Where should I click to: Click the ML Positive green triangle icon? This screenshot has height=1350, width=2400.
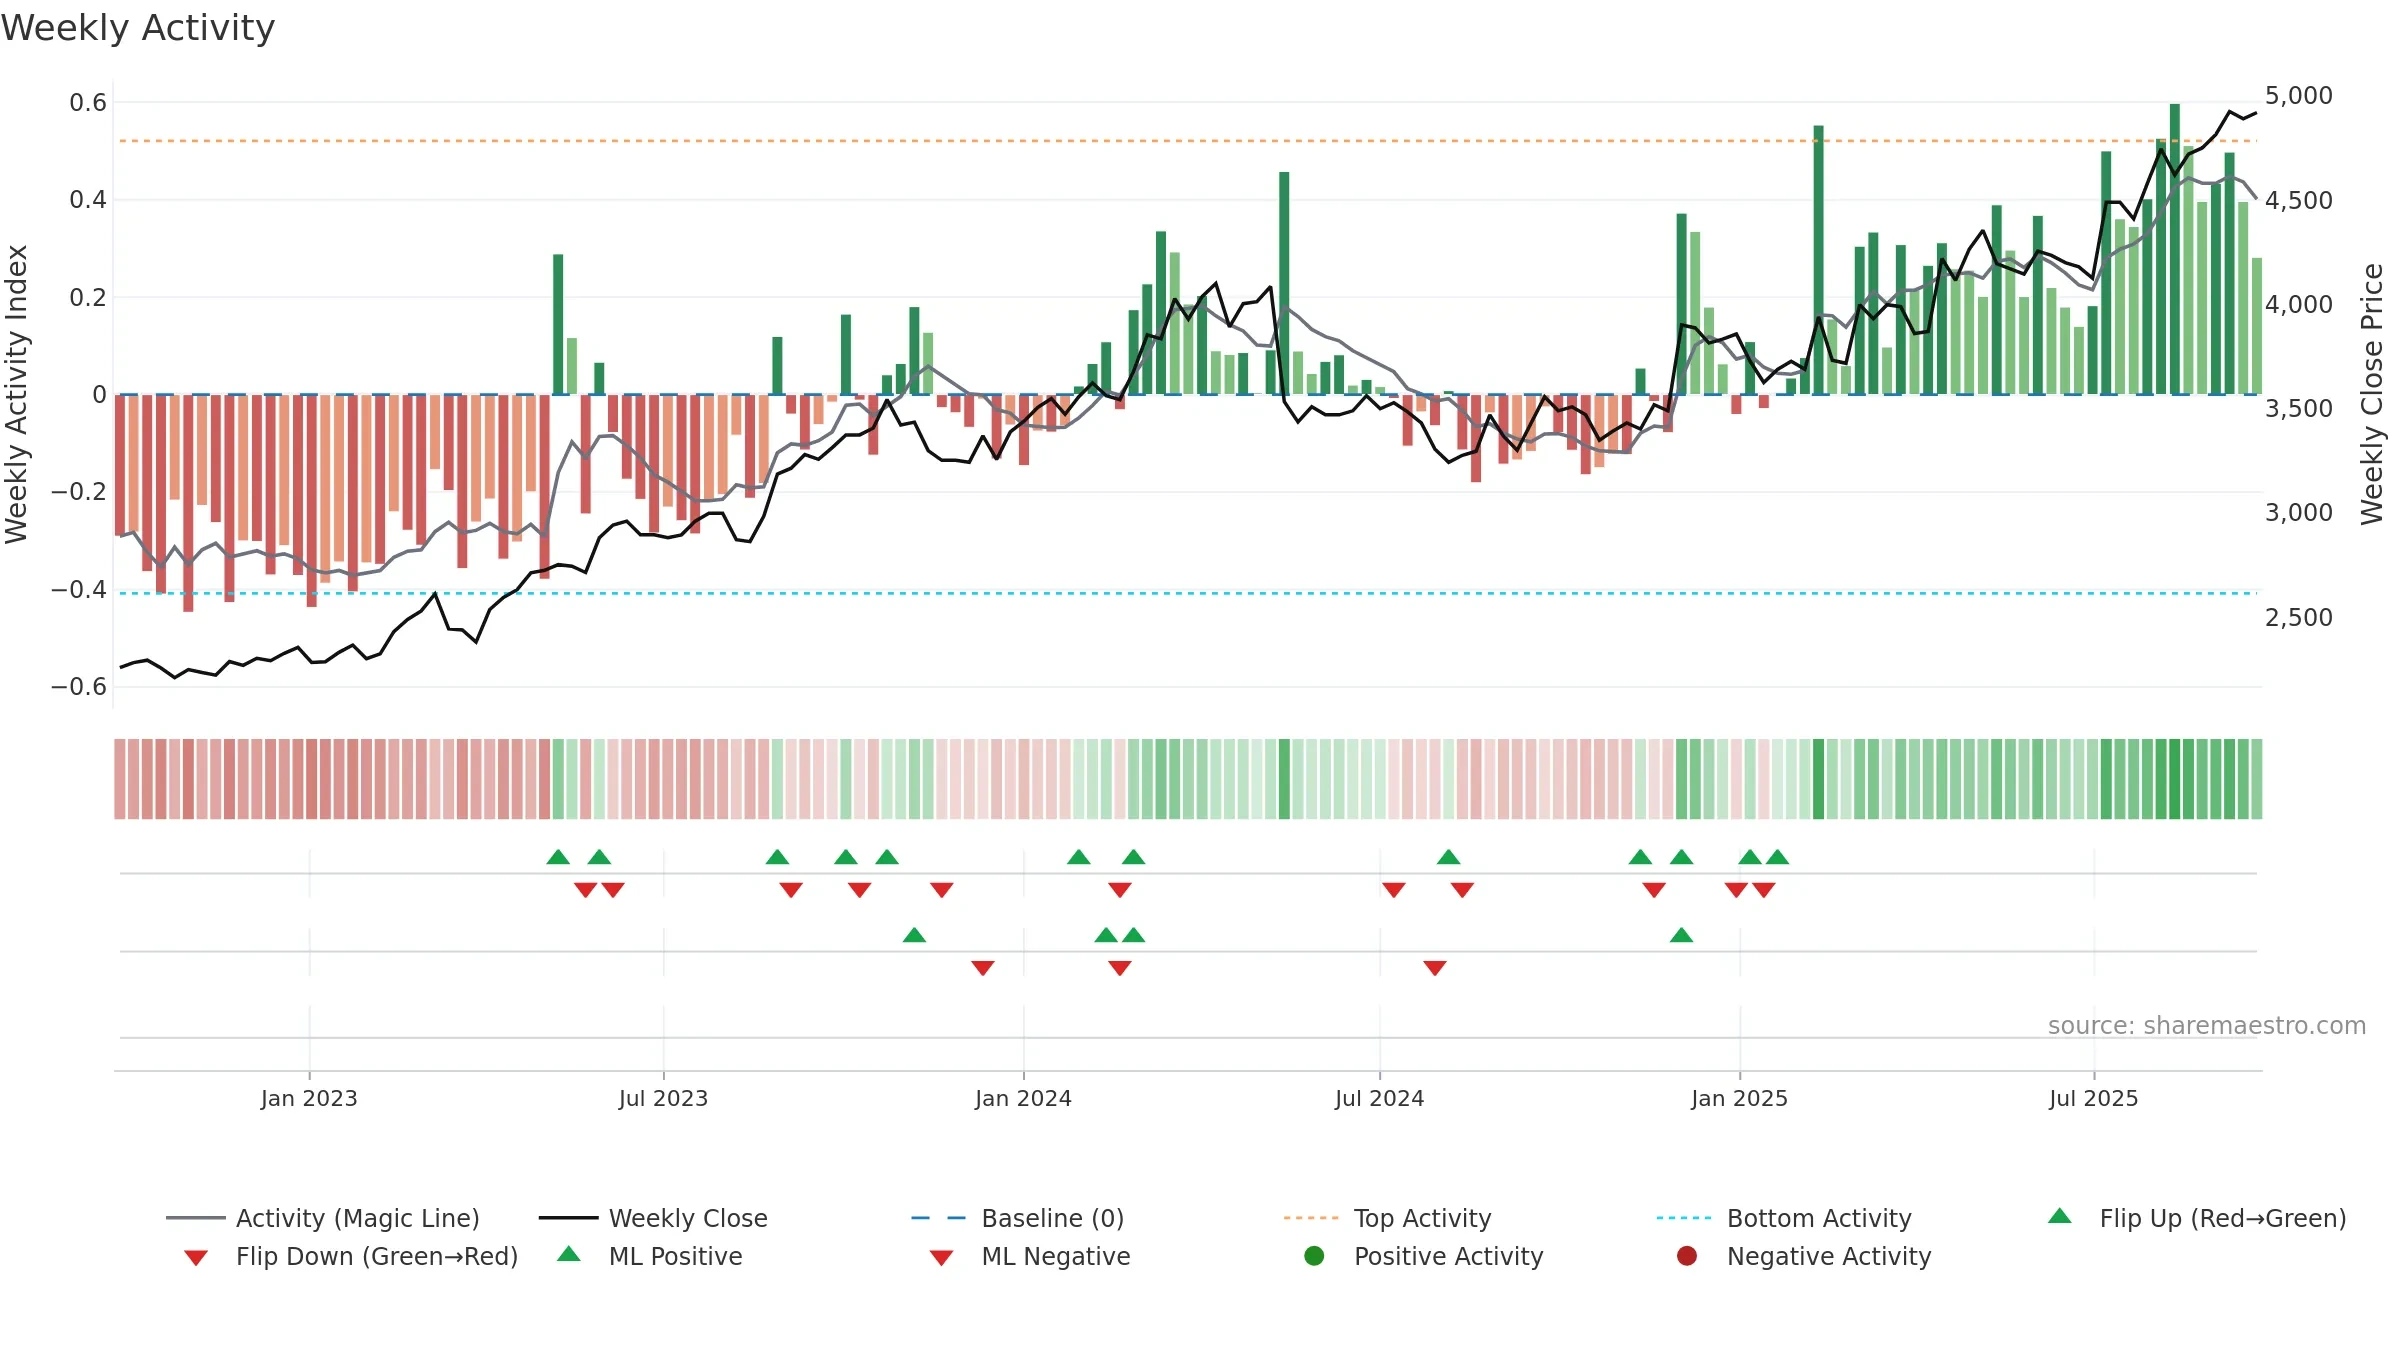point(569,1254)
